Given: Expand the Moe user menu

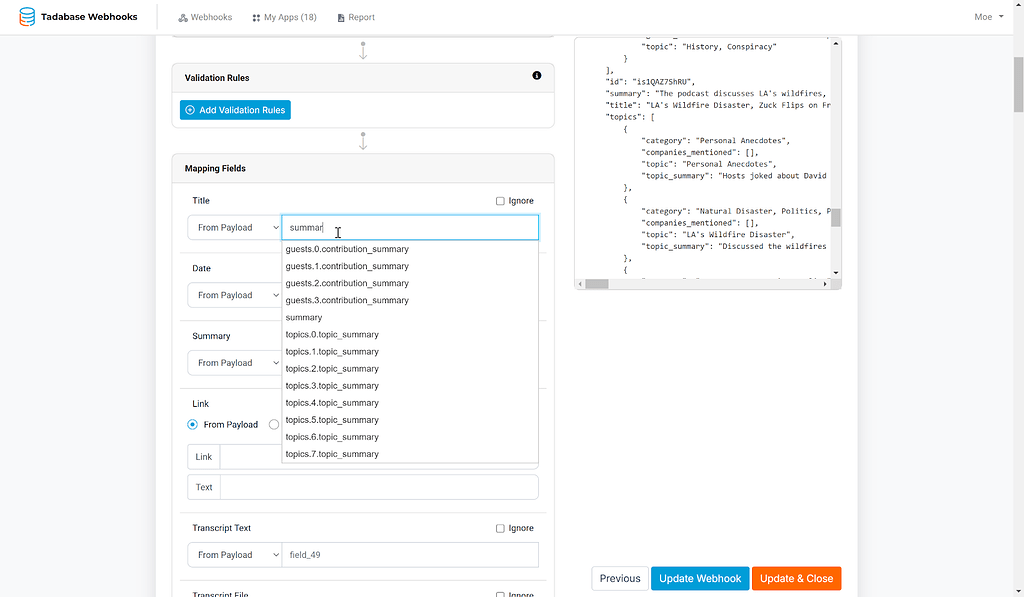Looking at the screenshot, I should point(989,17).
